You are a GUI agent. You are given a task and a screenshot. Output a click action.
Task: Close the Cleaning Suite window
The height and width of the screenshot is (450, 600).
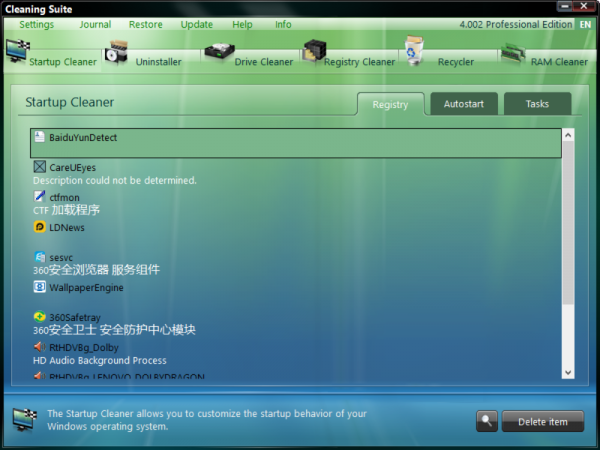click(x=584, y=6)
